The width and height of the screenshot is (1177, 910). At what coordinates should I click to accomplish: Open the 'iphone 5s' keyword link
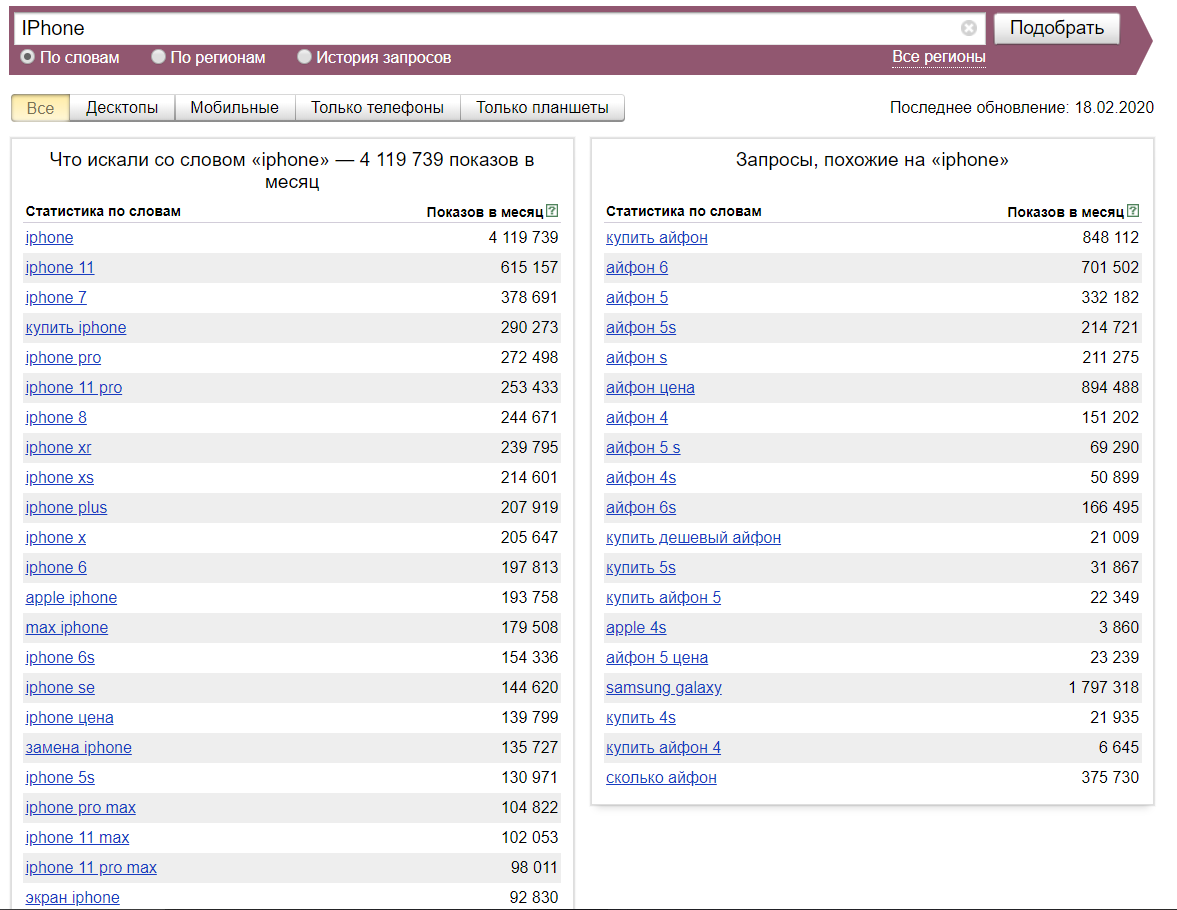click(60, 778)
